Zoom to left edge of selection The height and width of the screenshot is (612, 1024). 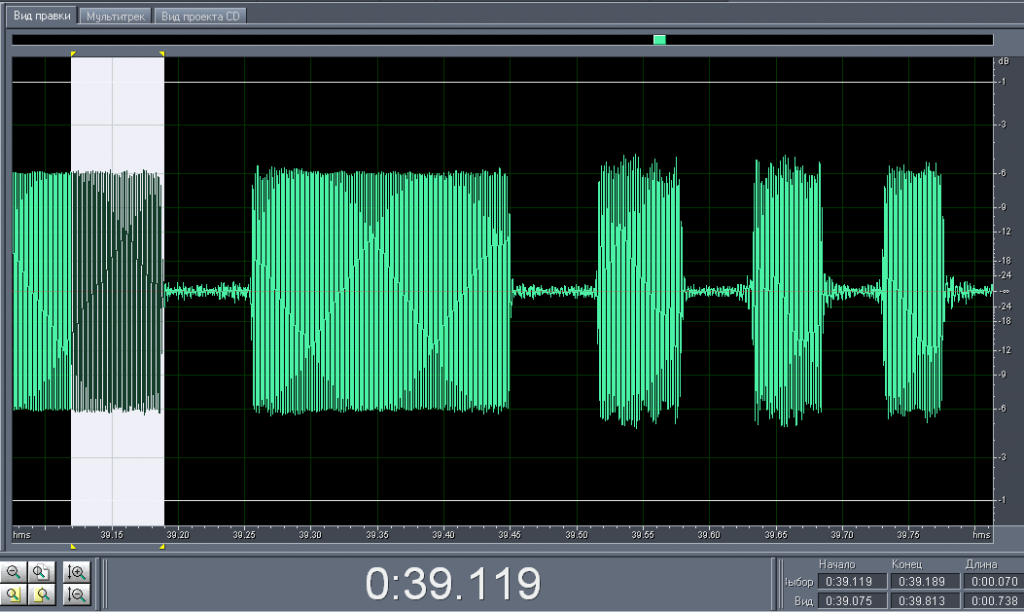pyautogui.click(x=15, y=595)
